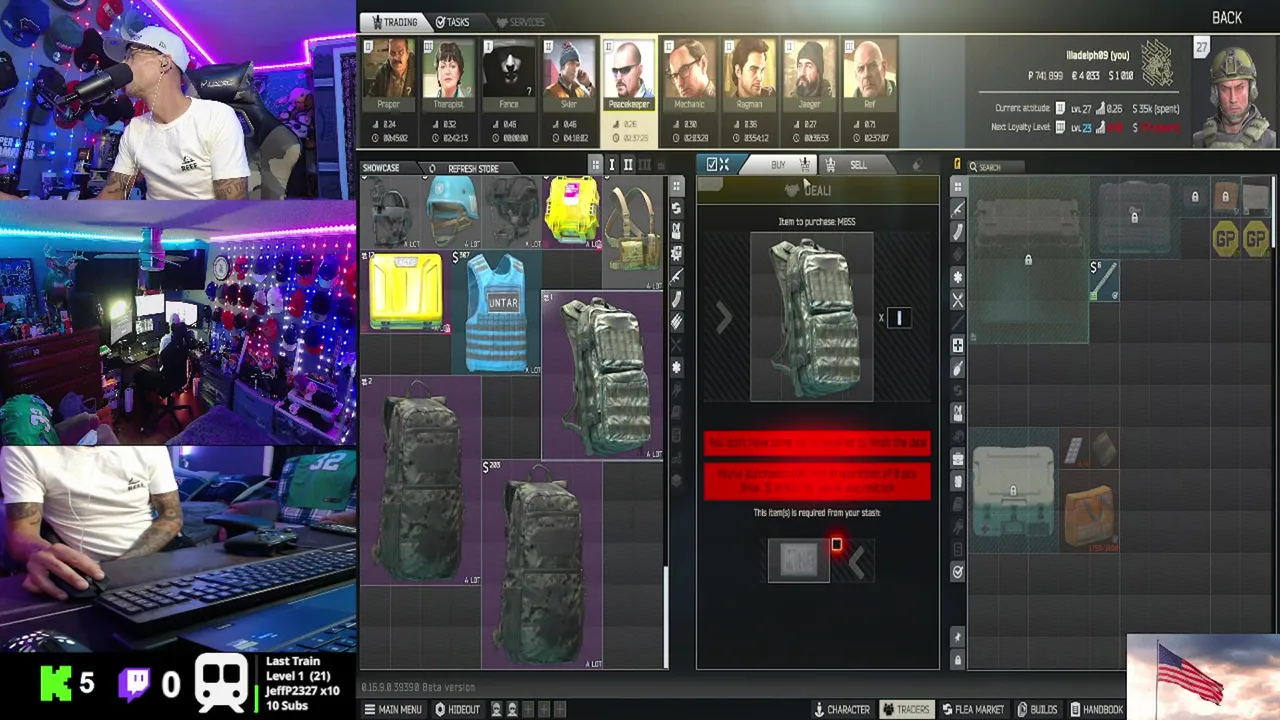Open the CHARACTER screen
Viewport: 1280px width, 720px height.
[841, 709]
